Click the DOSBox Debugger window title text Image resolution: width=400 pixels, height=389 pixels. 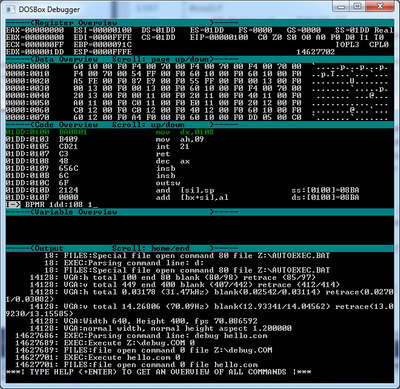click(x=49, y=9)
